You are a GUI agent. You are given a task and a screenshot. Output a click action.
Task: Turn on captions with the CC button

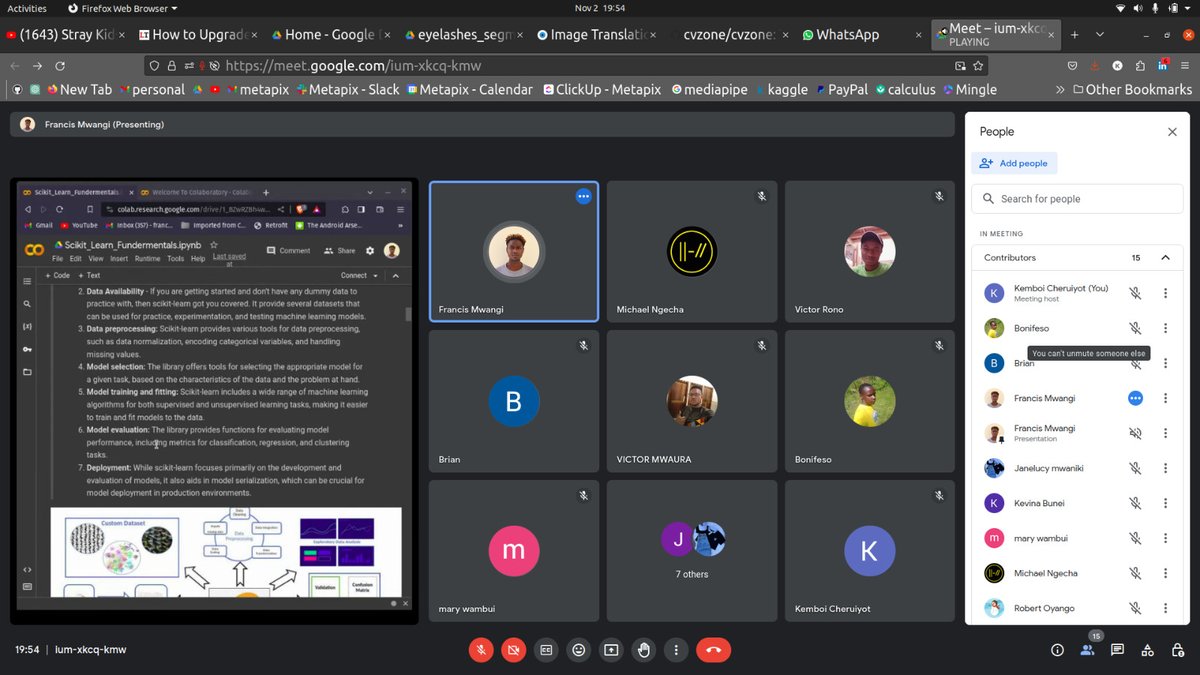point(546,650)
